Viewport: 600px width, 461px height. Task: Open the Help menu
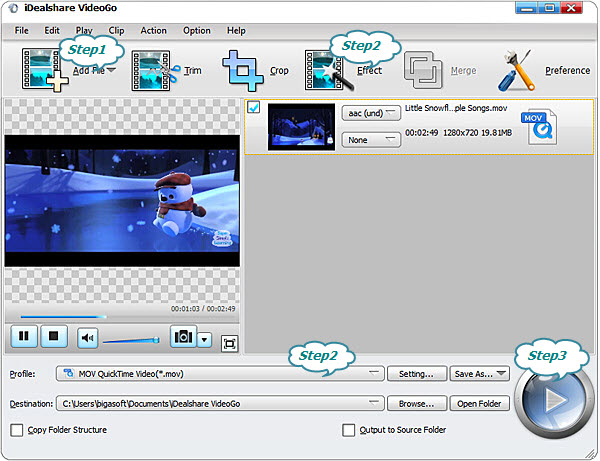click(236, 31)
